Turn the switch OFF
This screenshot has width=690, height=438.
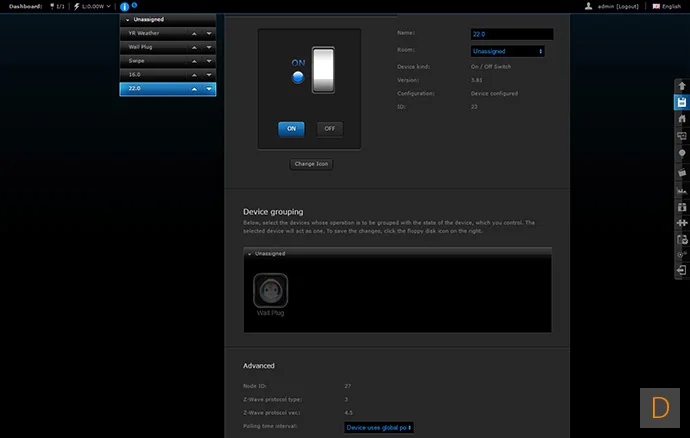[x=330, y=129]
